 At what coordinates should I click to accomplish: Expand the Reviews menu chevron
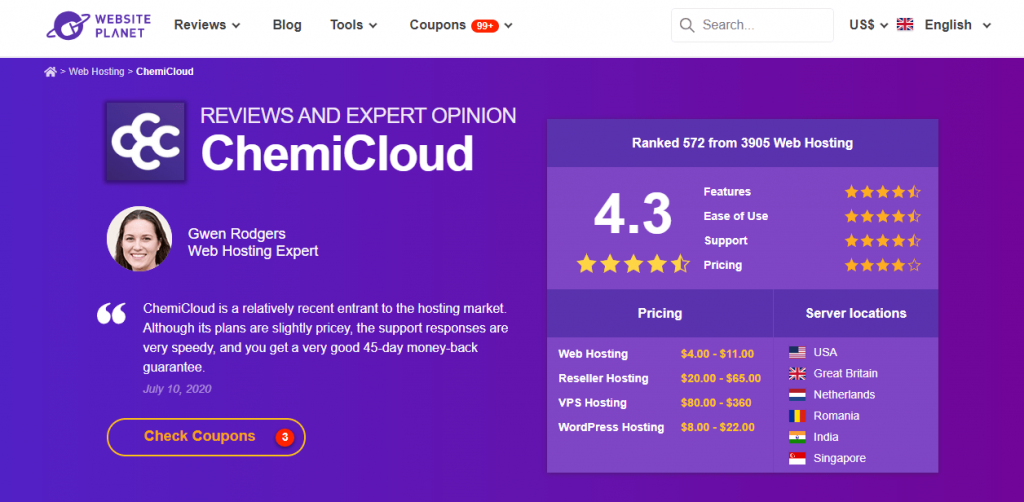(x=236, y=25)
